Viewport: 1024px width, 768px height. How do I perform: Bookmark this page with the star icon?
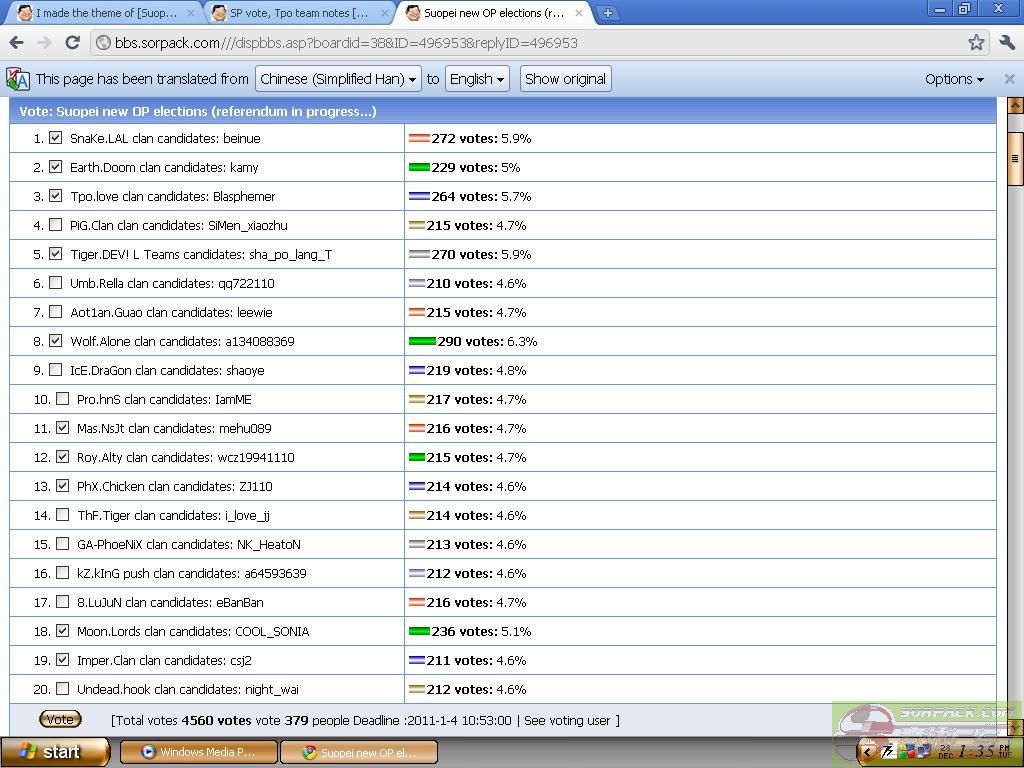(x=976, y=43)
